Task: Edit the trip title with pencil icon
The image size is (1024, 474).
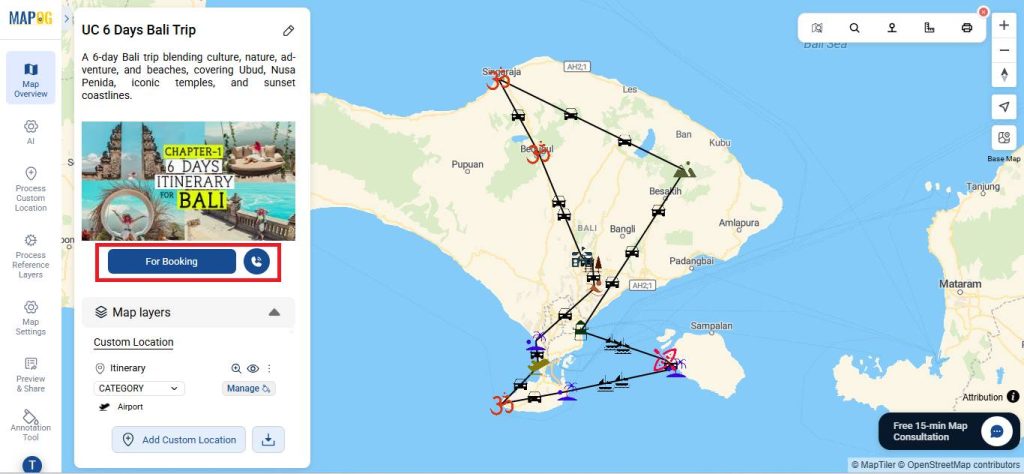Action: pyautogui.click(x=288, y=31)
